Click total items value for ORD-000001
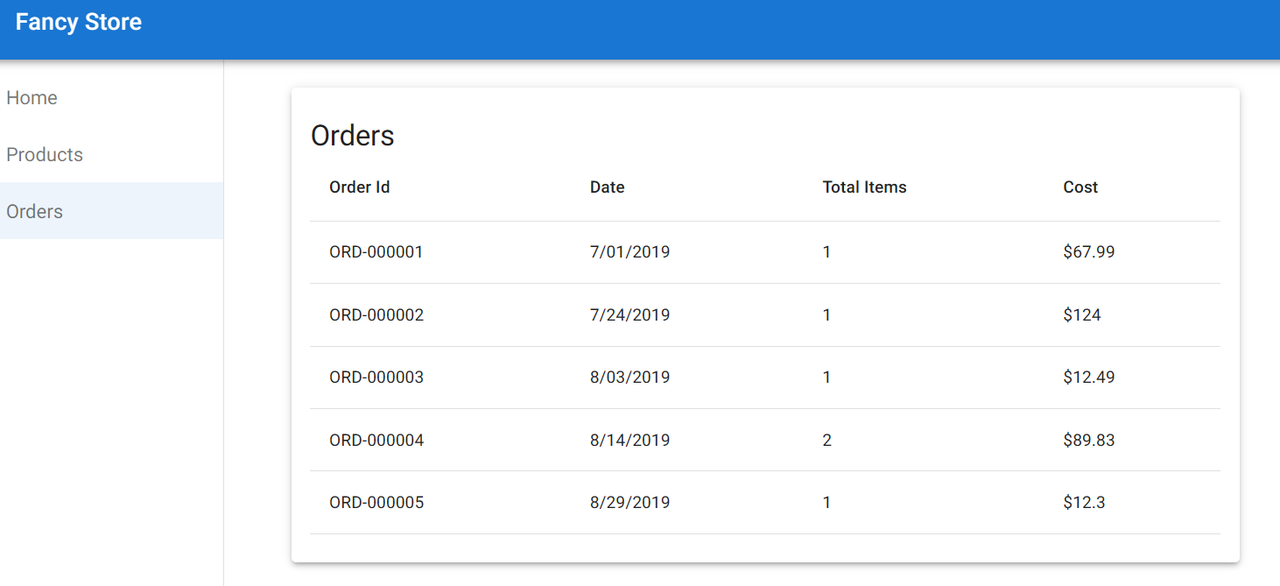1280x586 pixels. point(827,252)
